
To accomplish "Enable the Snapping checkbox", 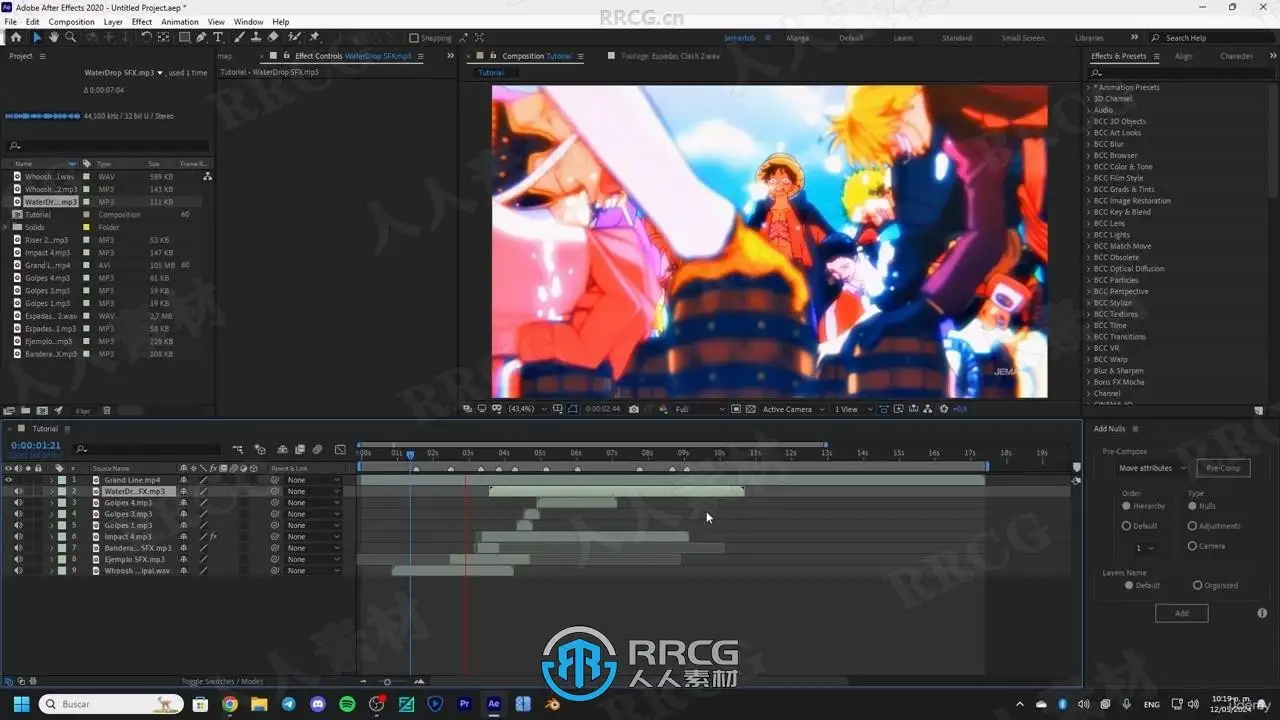I will [414, 38].
